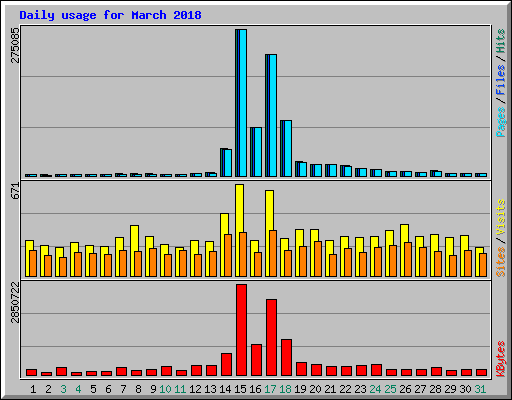Click green weekend day label 18
Screen dimensions: 512x400
[285, 389]
